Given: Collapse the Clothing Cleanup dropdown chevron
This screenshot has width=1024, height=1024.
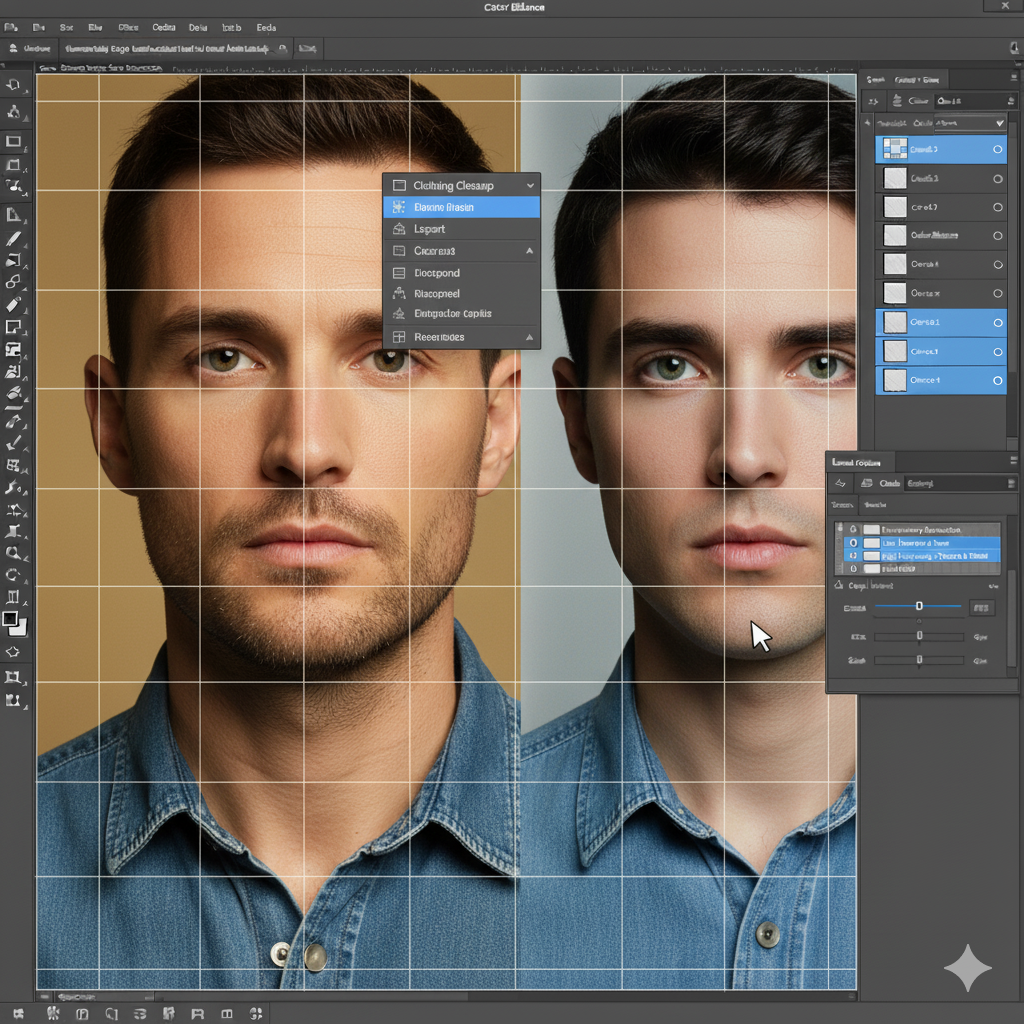Looking at the screenshot, I should [530, 186].
